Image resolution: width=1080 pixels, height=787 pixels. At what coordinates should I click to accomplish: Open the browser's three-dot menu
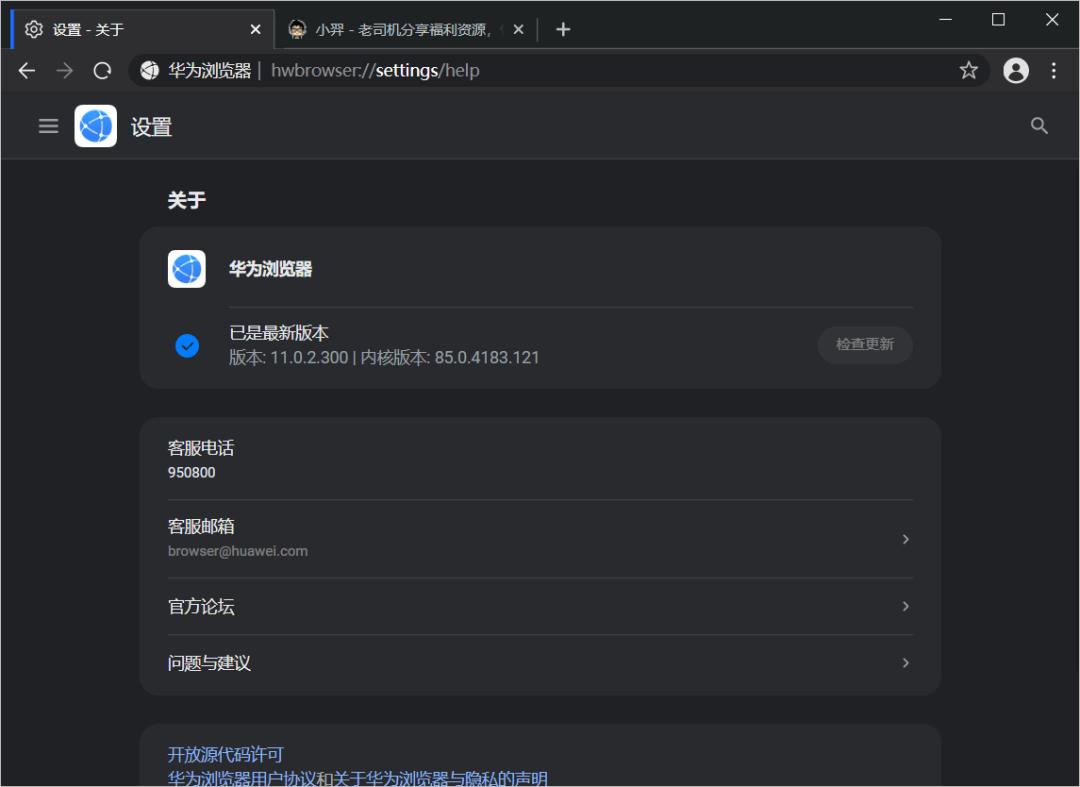pyautogui.click(x=1053, y=70)
